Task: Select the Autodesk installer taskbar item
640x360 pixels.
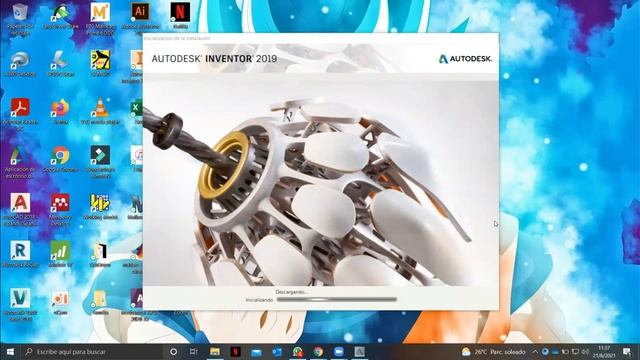Action: click(360, 351)
